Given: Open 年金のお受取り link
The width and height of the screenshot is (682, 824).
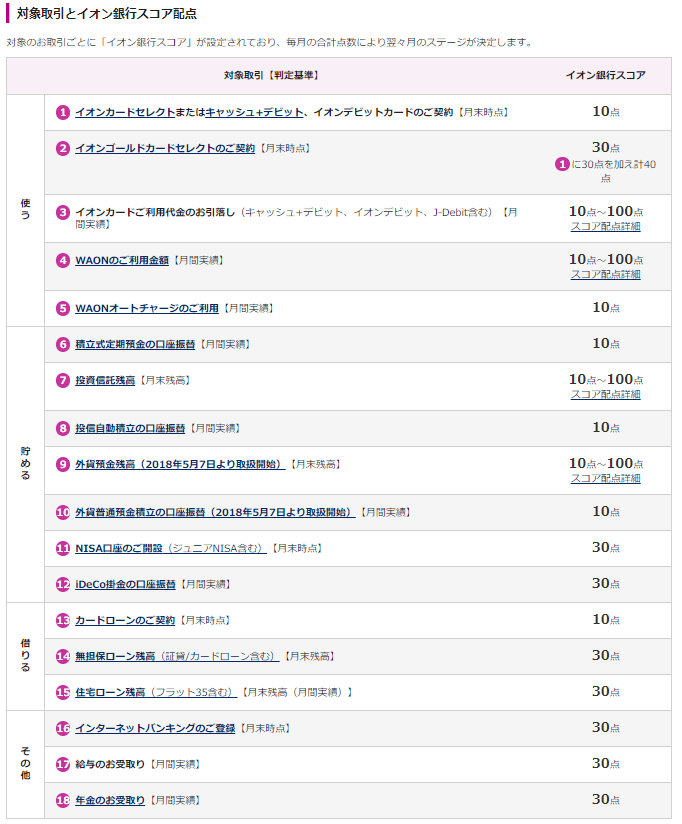Looking at the screenshot, I should coord(110,800).
